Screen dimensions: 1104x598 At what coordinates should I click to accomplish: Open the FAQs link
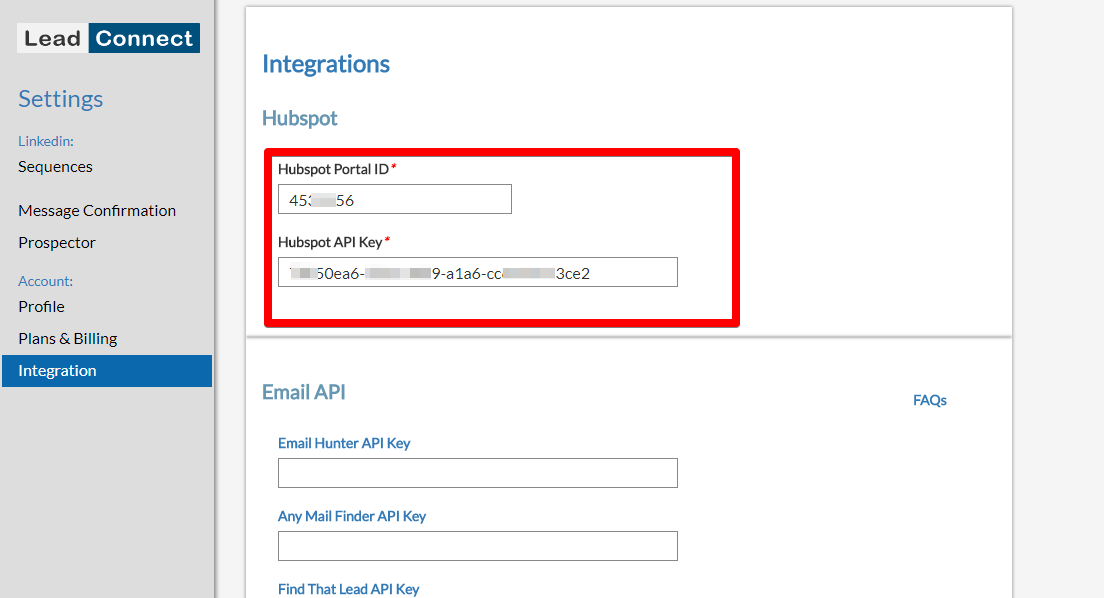click(929, 400)
